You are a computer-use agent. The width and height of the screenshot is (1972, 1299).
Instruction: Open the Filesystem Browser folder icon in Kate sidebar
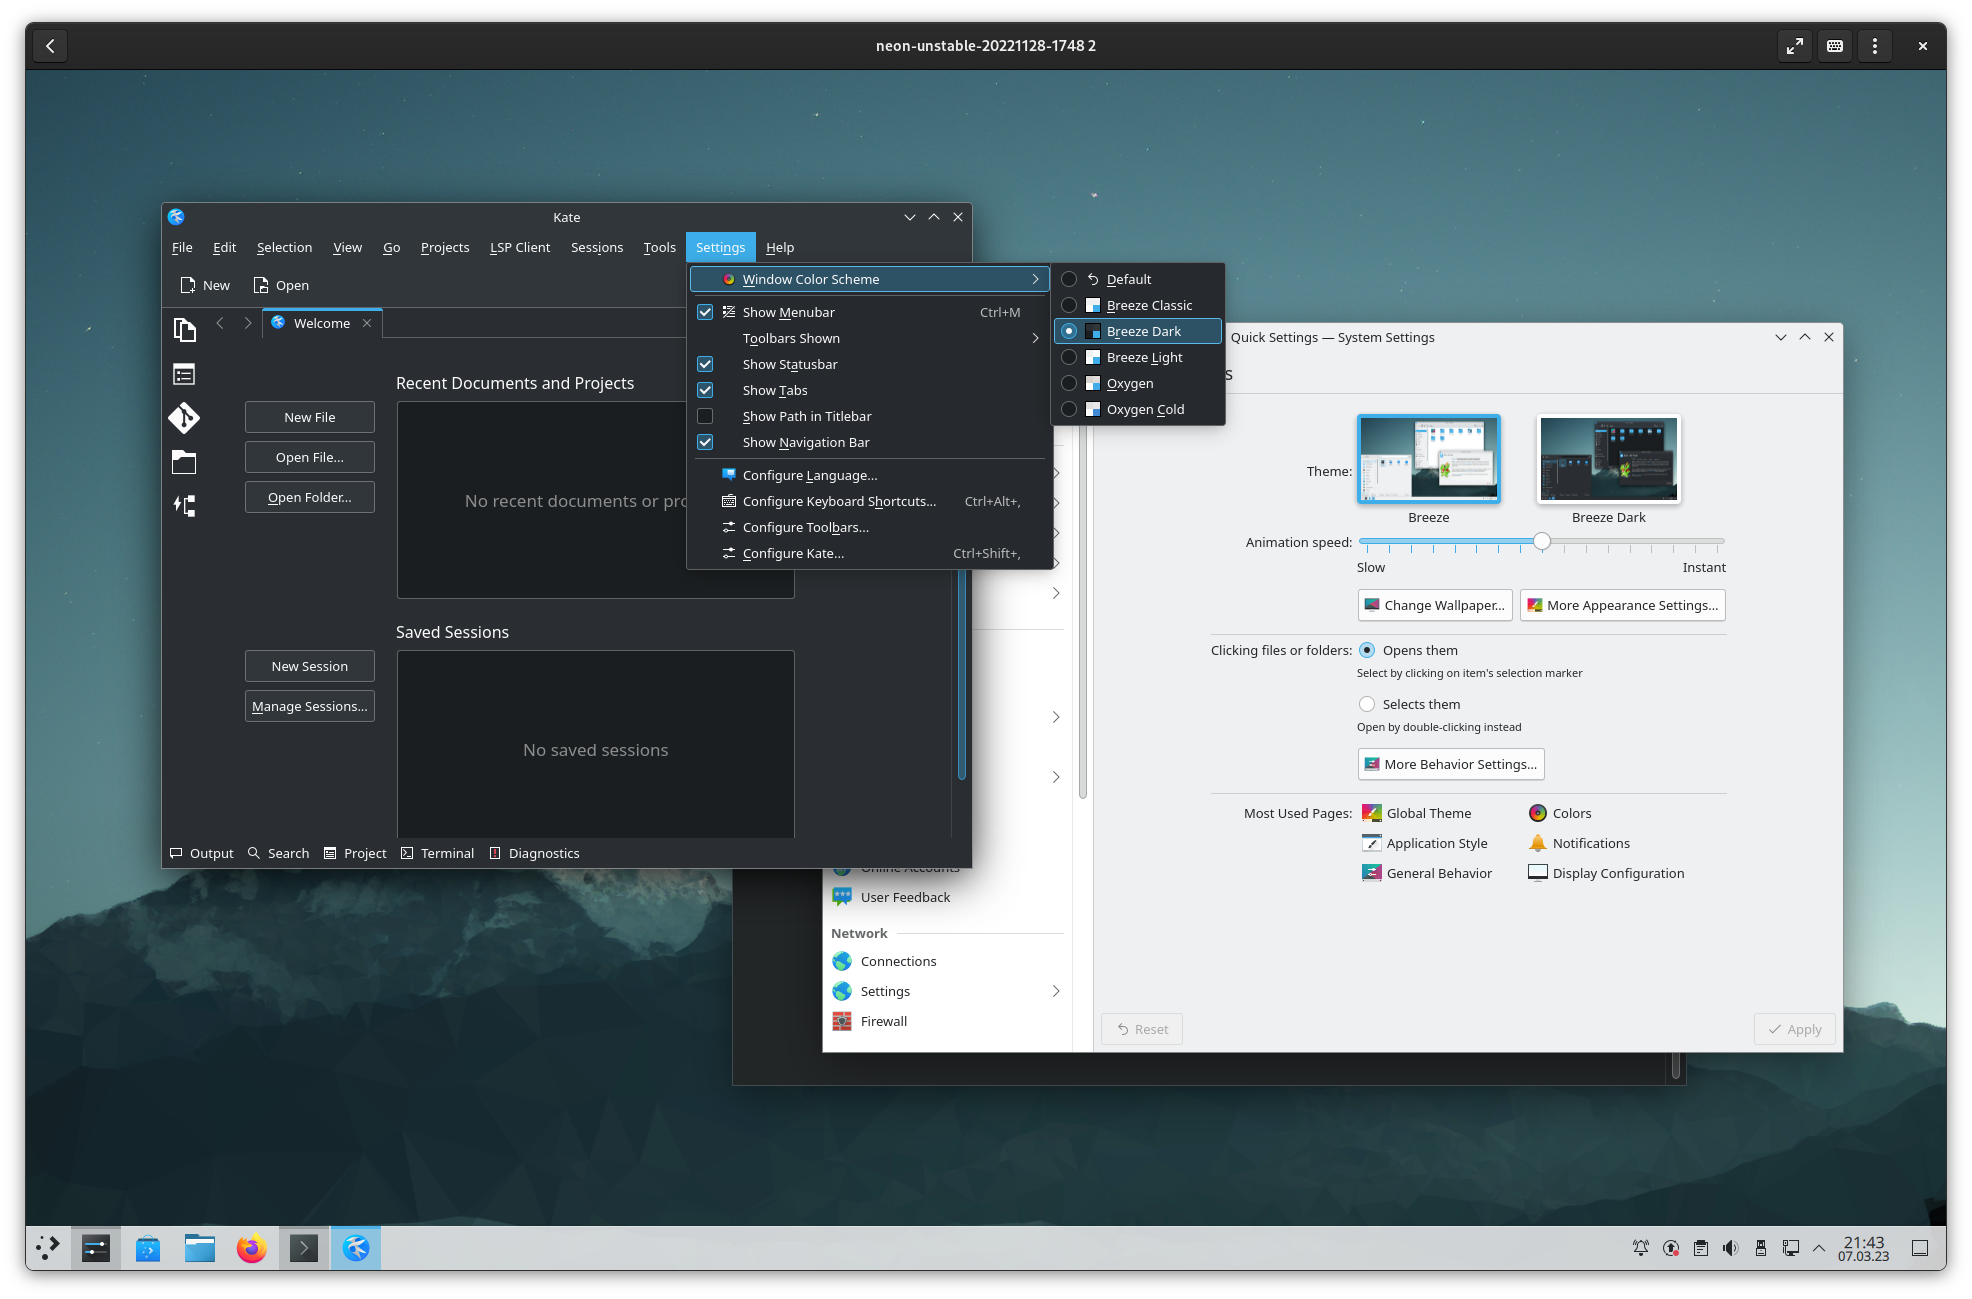[x=184, y=462]
